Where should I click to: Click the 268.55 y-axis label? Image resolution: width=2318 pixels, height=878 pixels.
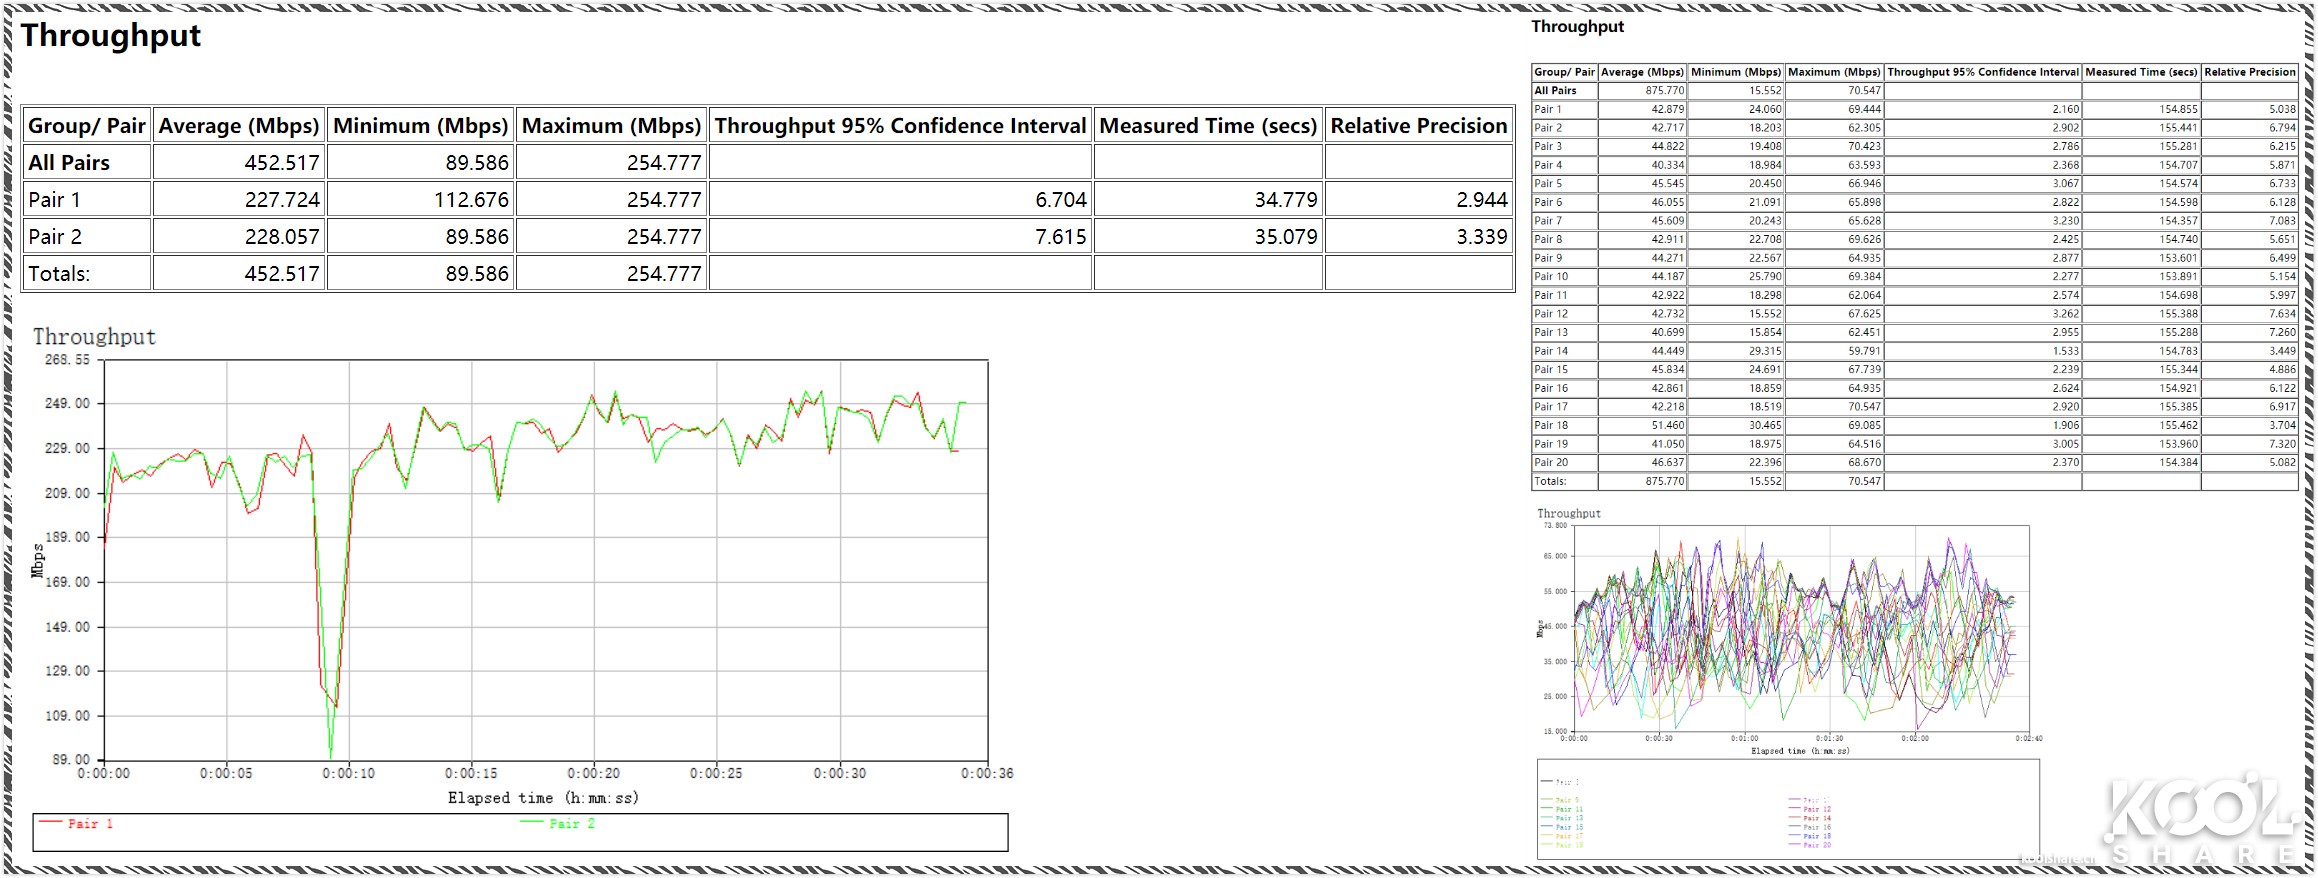67,360
